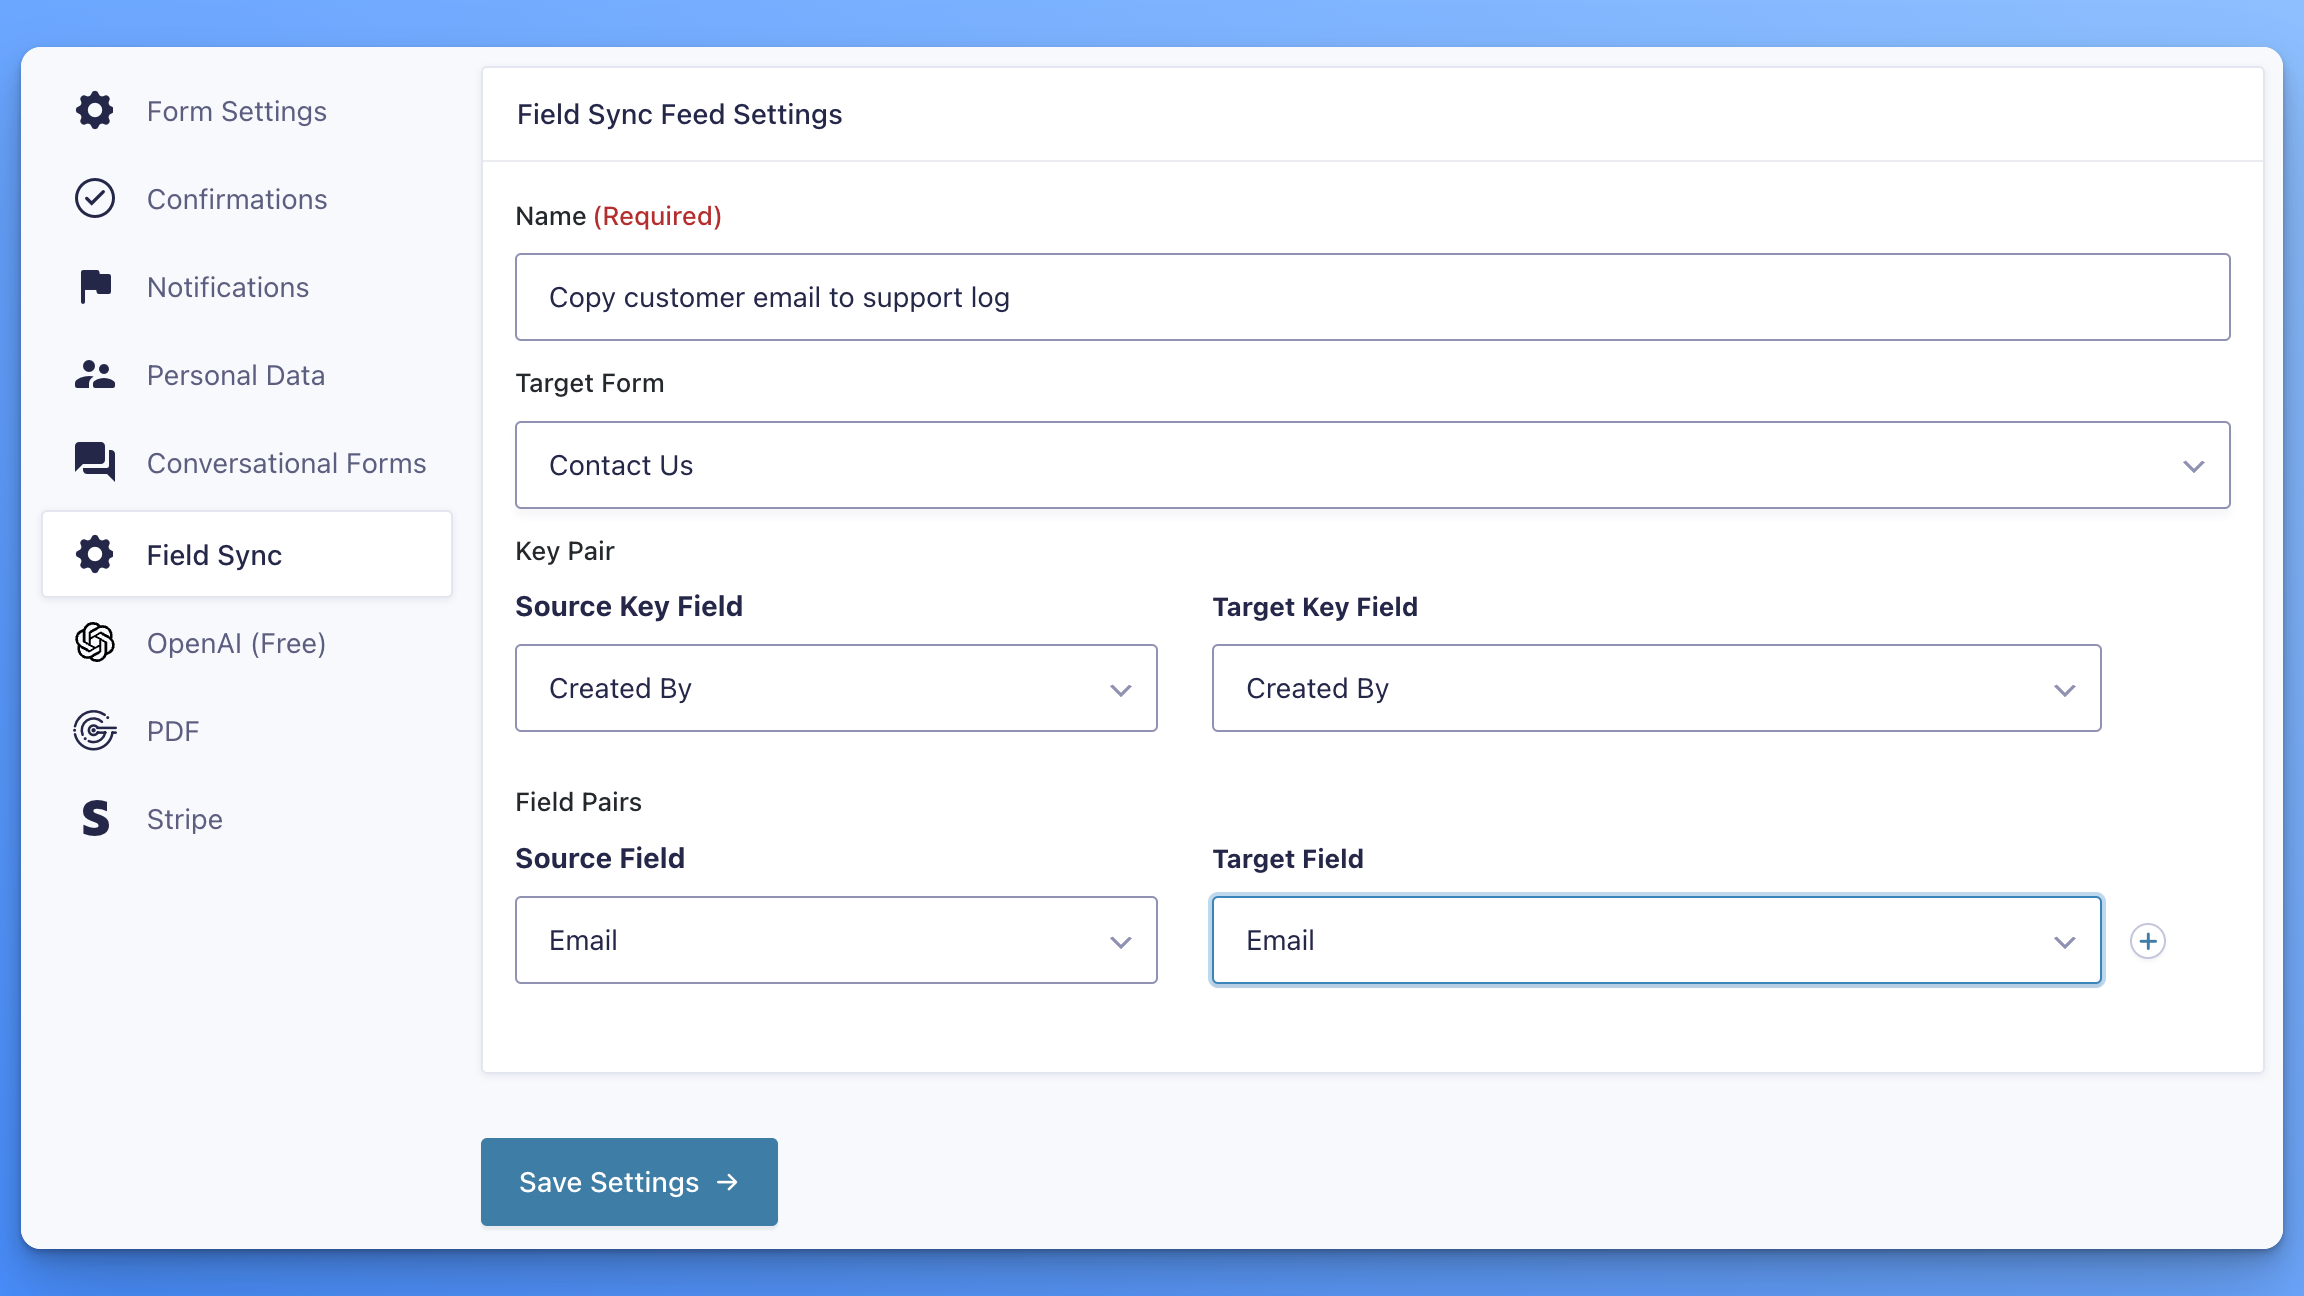2304x1296 pixels.
Task: Open Notifications settings
Action: (247, 286)
